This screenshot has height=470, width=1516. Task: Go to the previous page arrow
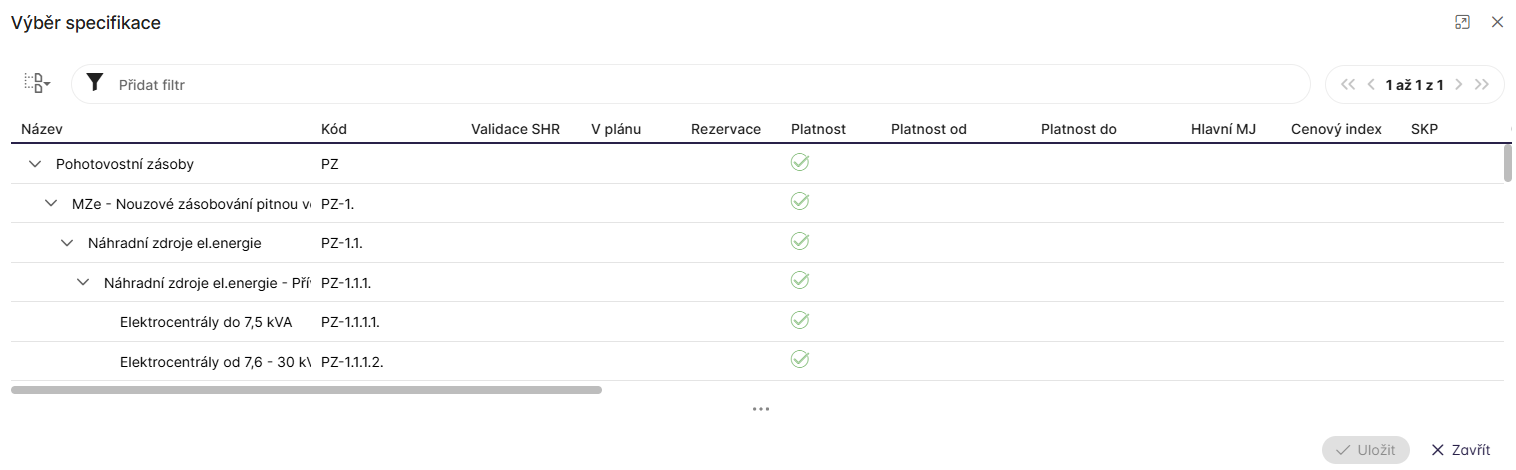click(1371, 85)
